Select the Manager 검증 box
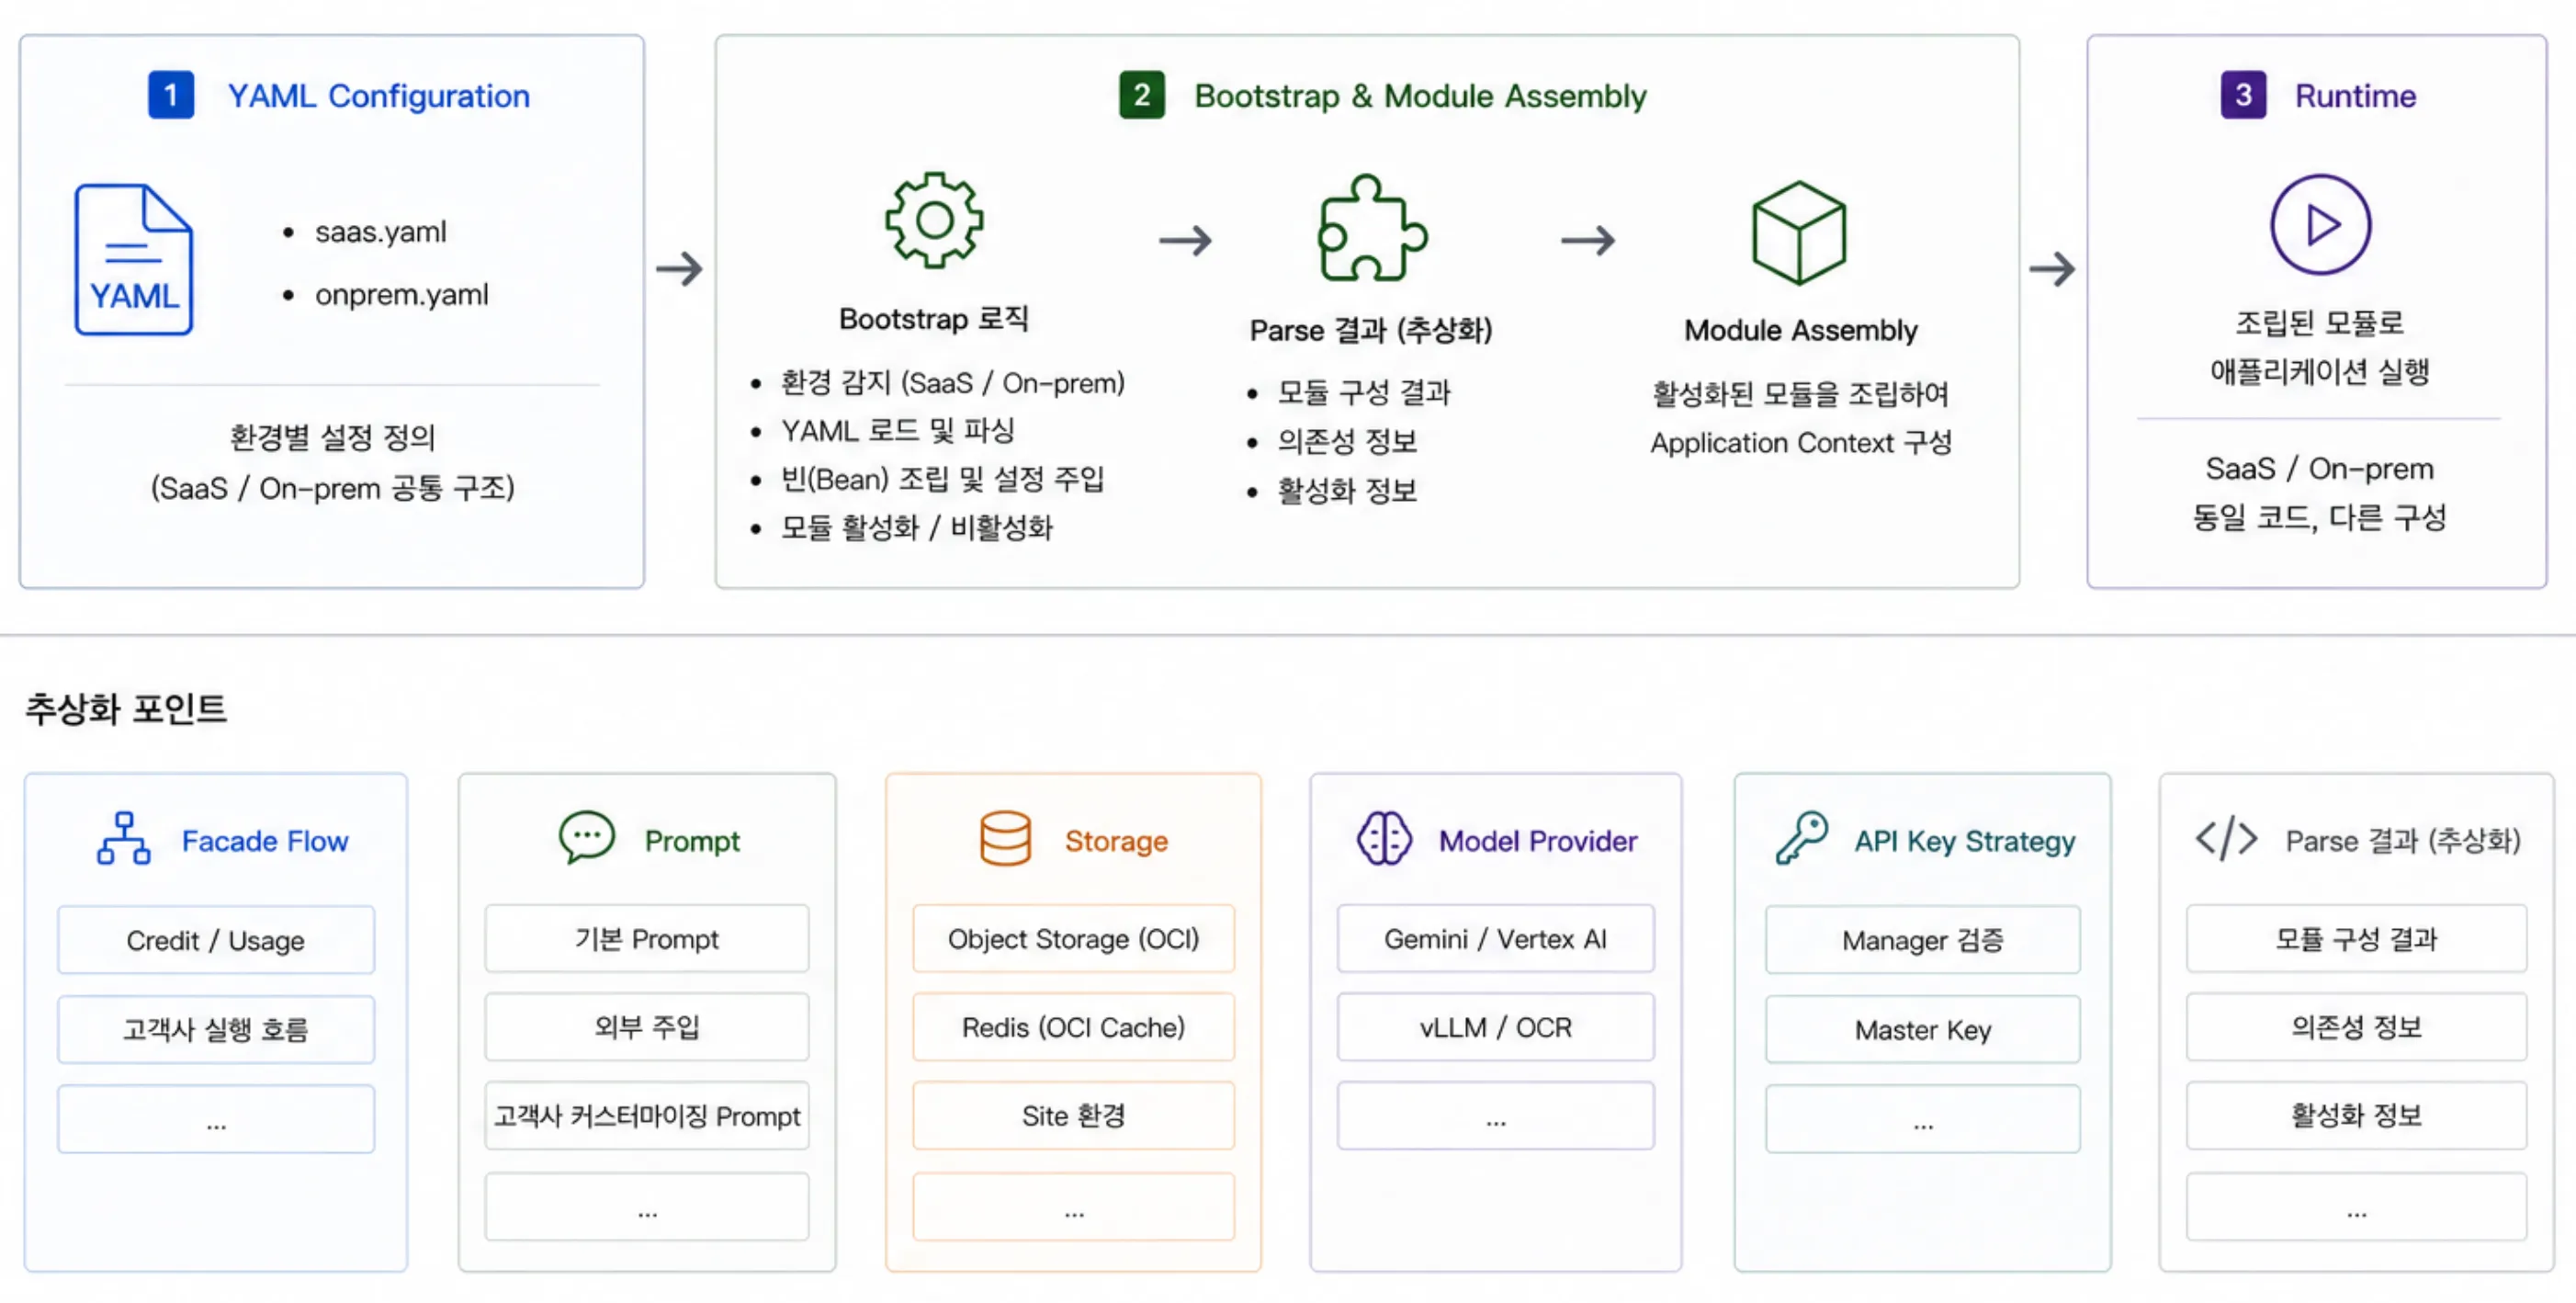 1923,940
